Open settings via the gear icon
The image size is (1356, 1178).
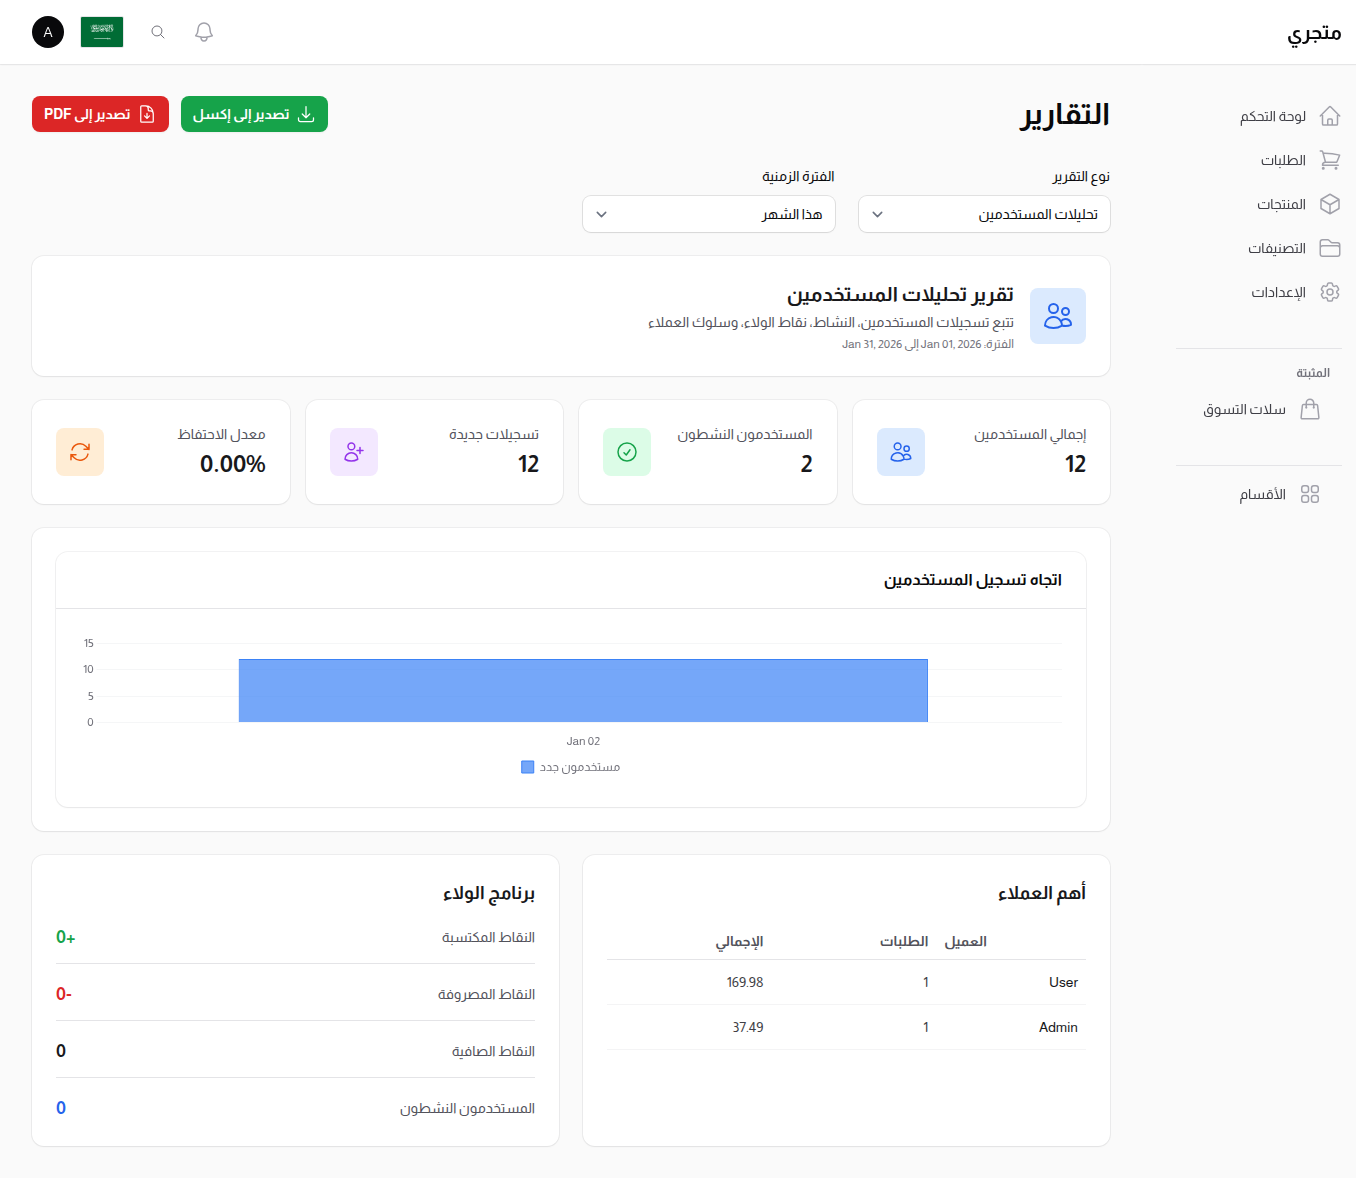1330,292
